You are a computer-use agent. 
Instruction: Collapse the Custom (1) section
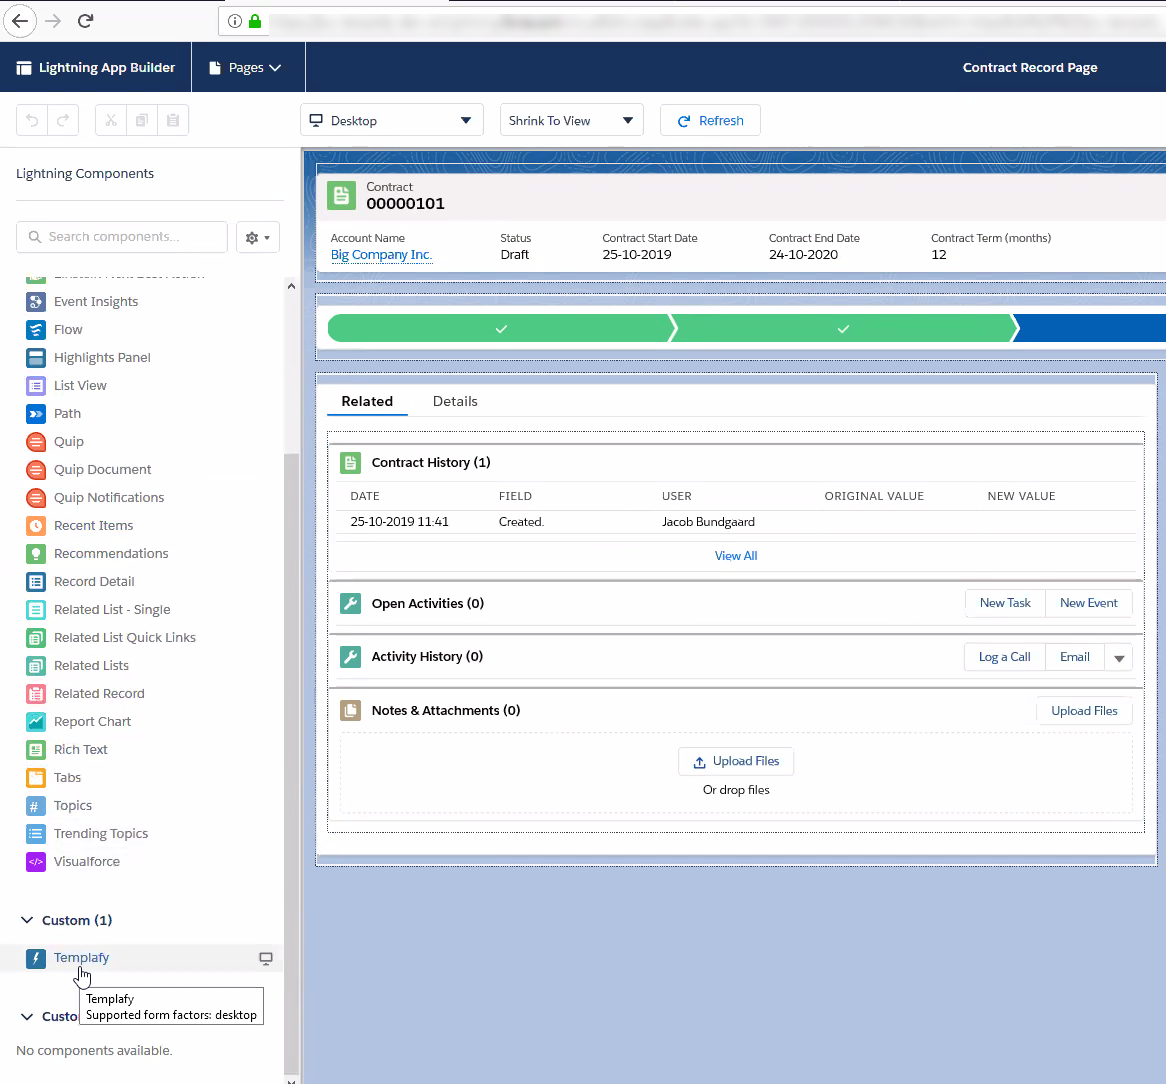(27, 920)
